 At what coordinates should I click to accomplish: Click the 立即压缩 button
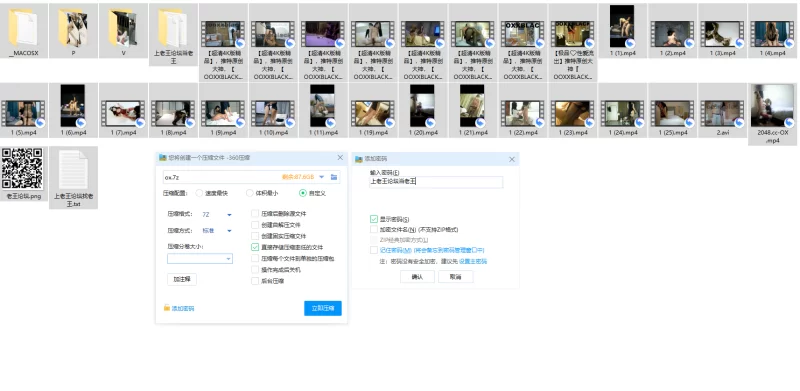pos(322,308)
